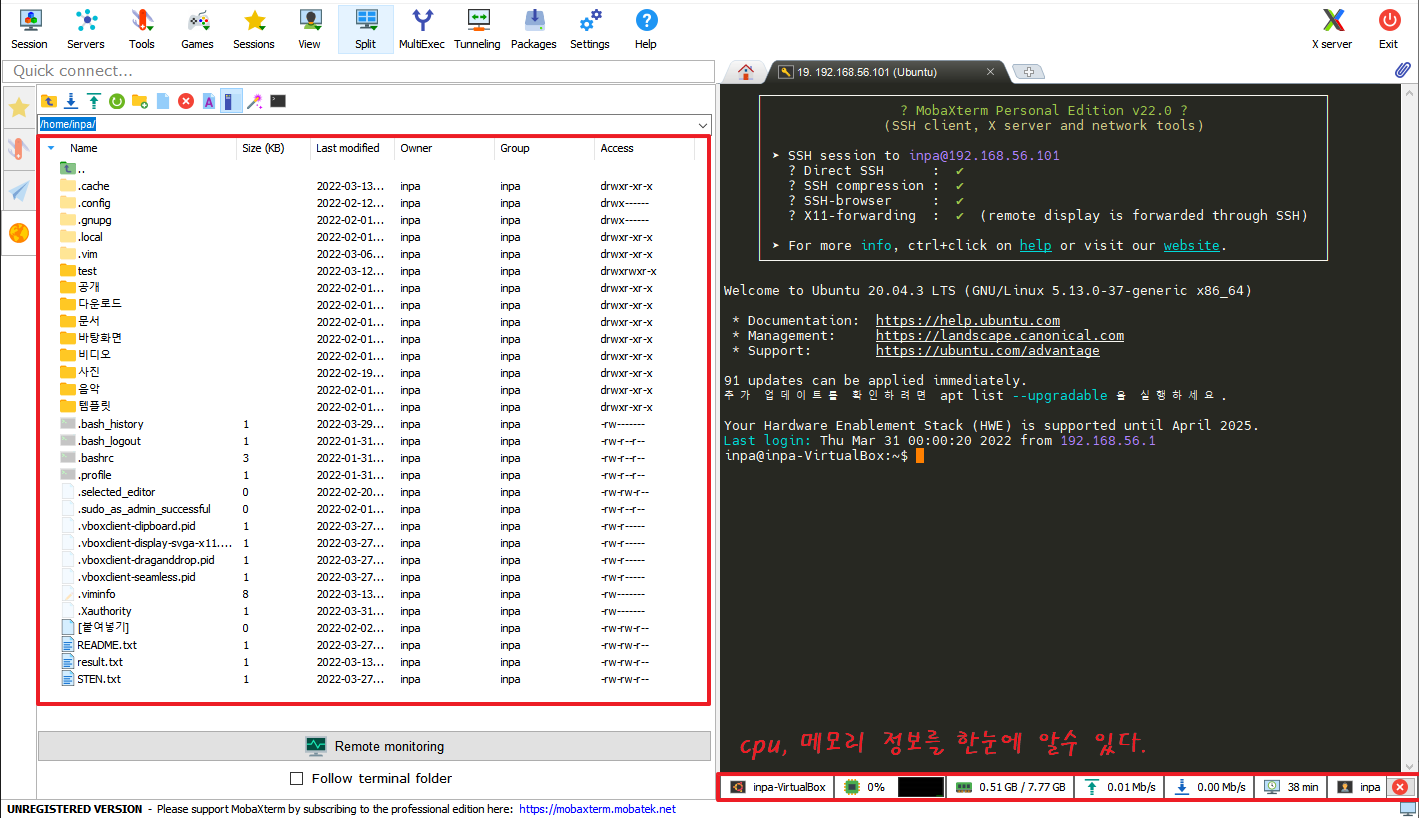Go to parent folder in SFTP toolbar
The image size is (1419, 818).
49,101
